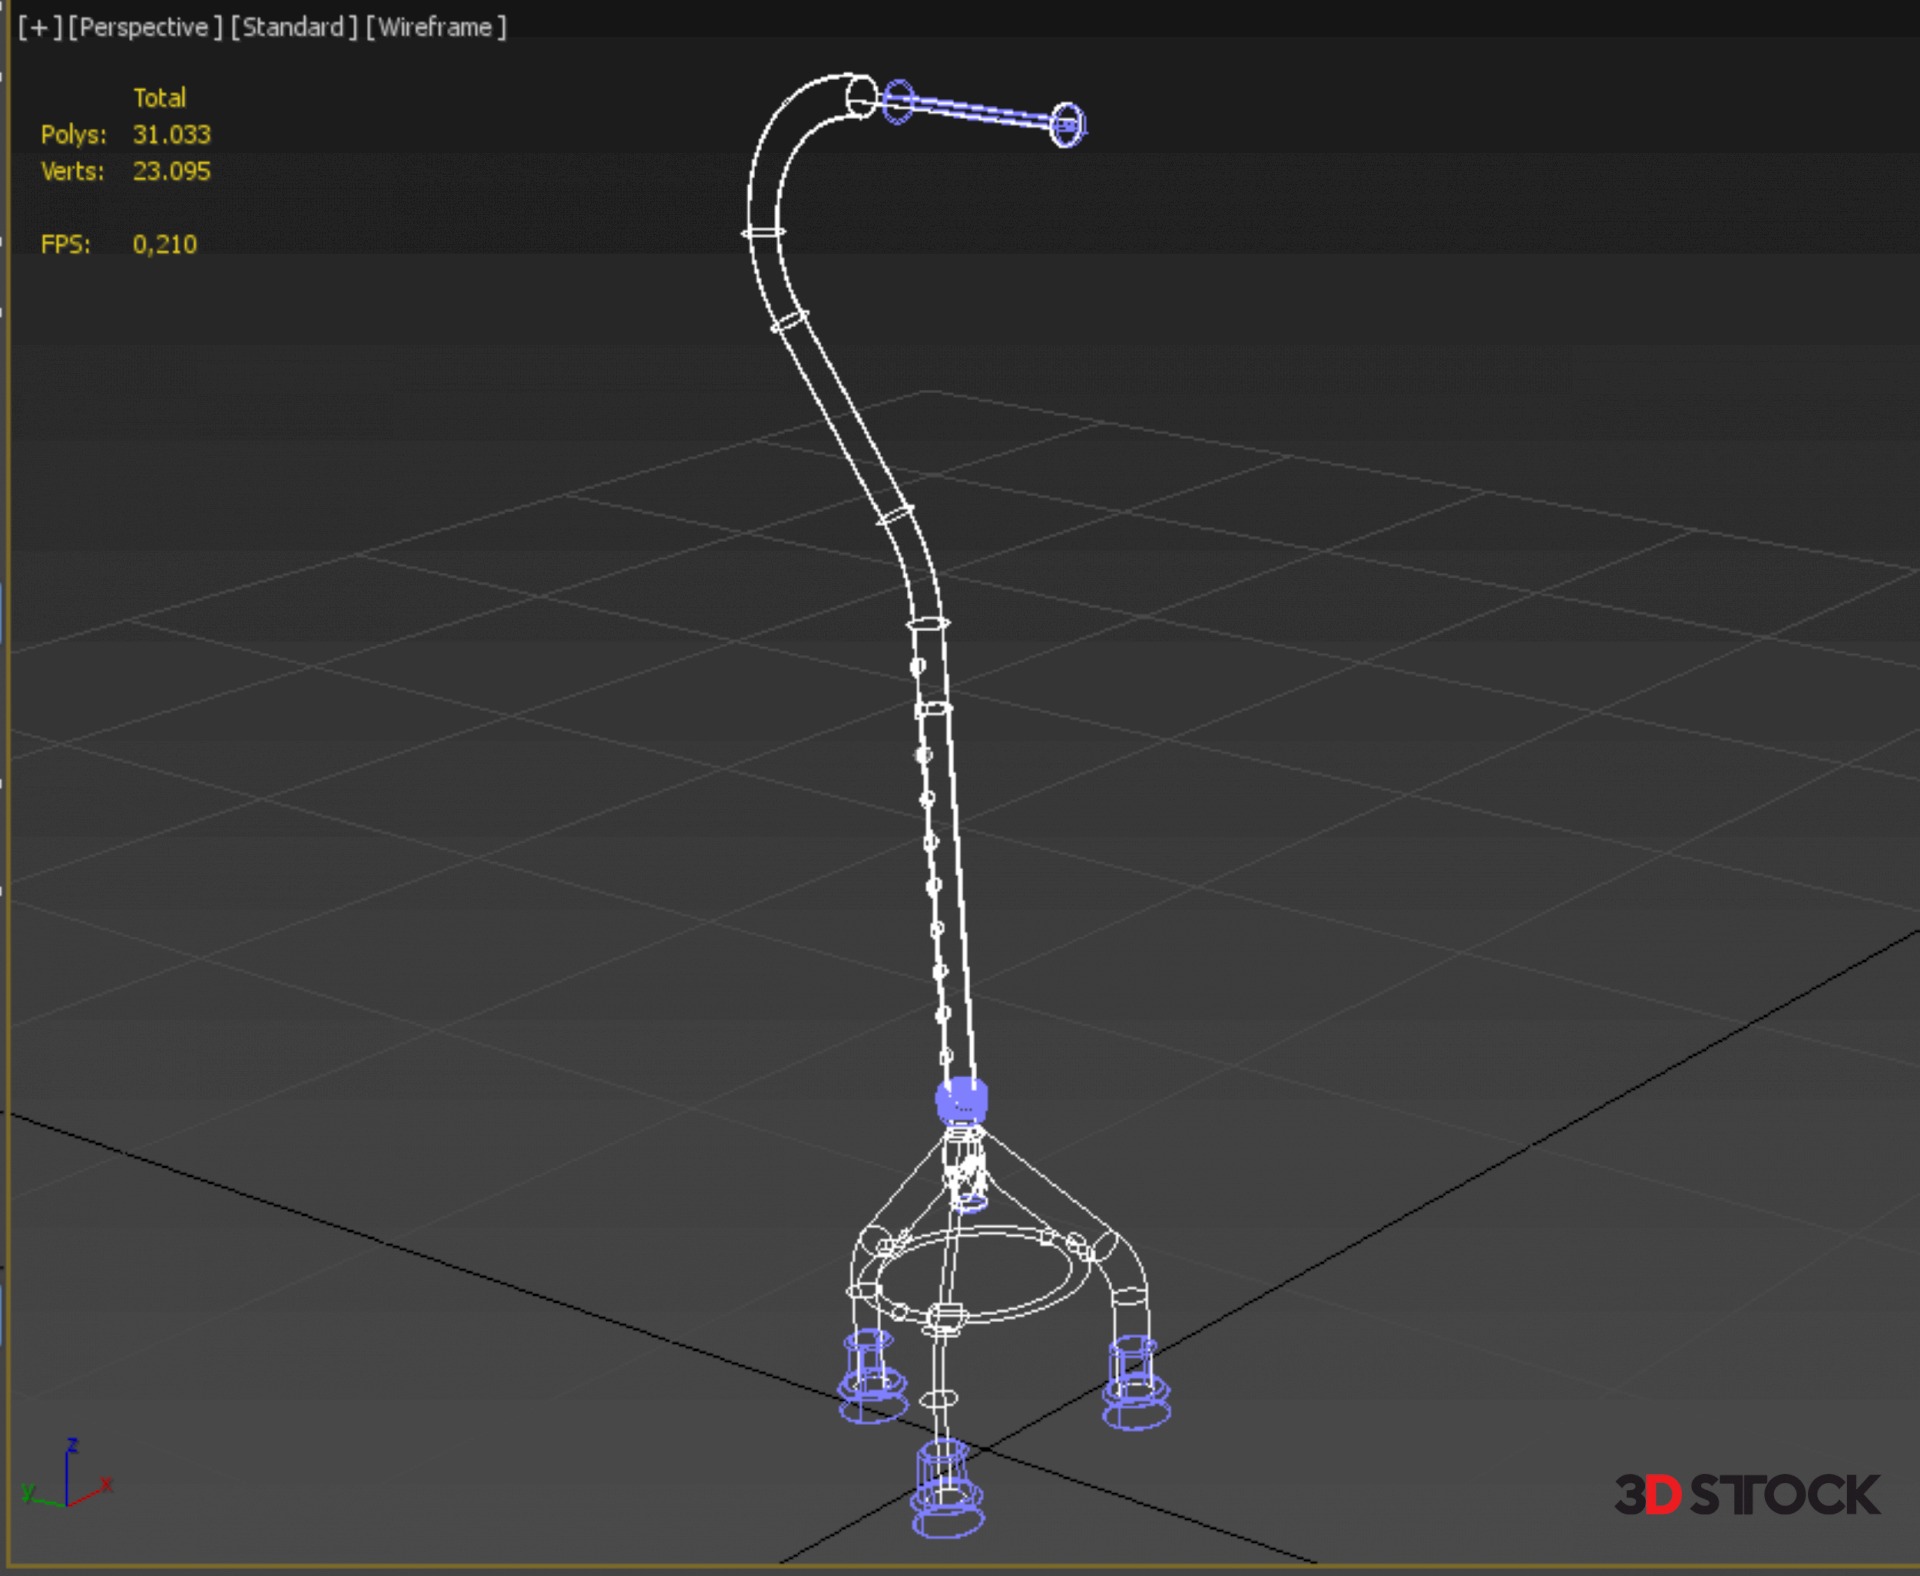Viewport: 1920px width, 1576px height.
Task: Select the blue end cap of handle
Action: pyautogui.click(x=1067, y=125)
